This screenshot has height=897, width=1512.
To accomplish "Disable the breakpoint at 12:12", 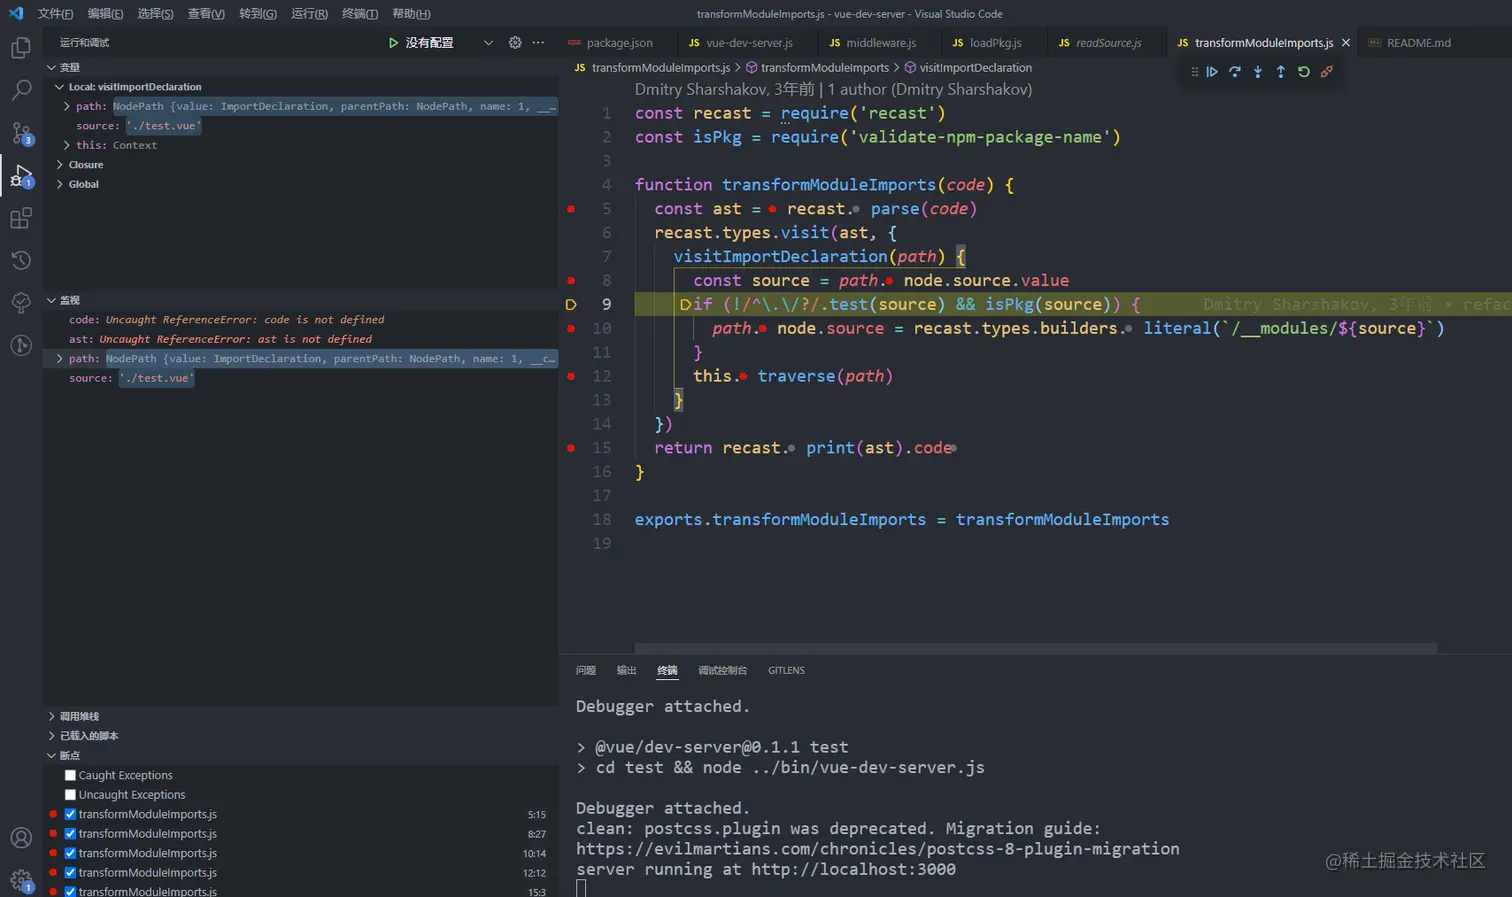I will click(70, 873).
